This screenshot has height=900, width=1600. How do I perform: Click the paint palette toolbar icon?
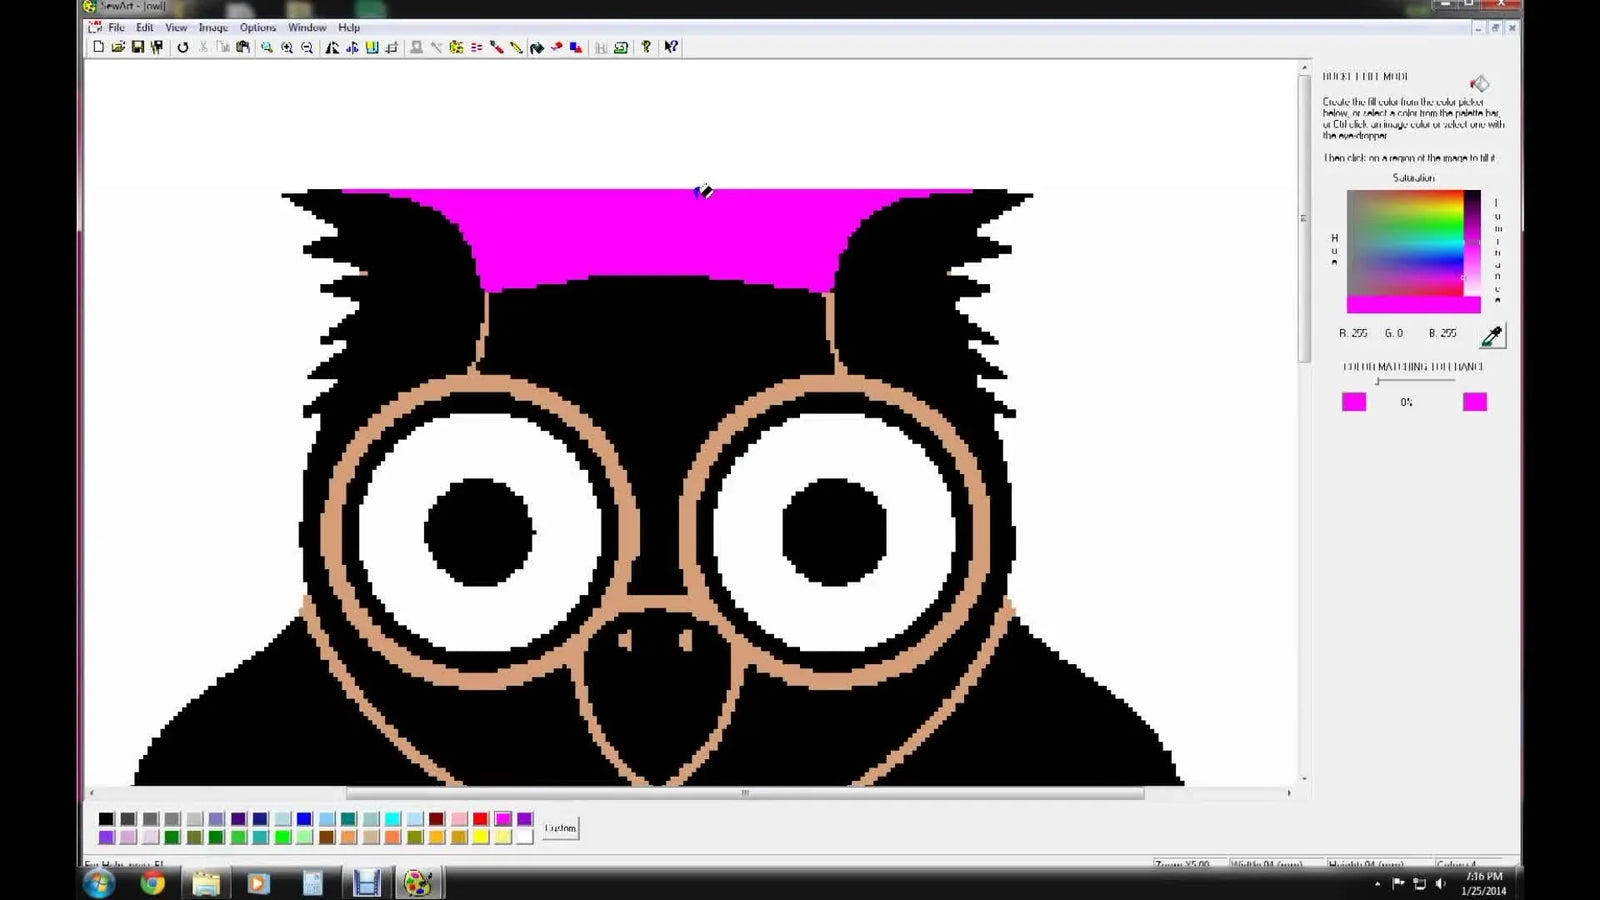click(x=457, y=47)
